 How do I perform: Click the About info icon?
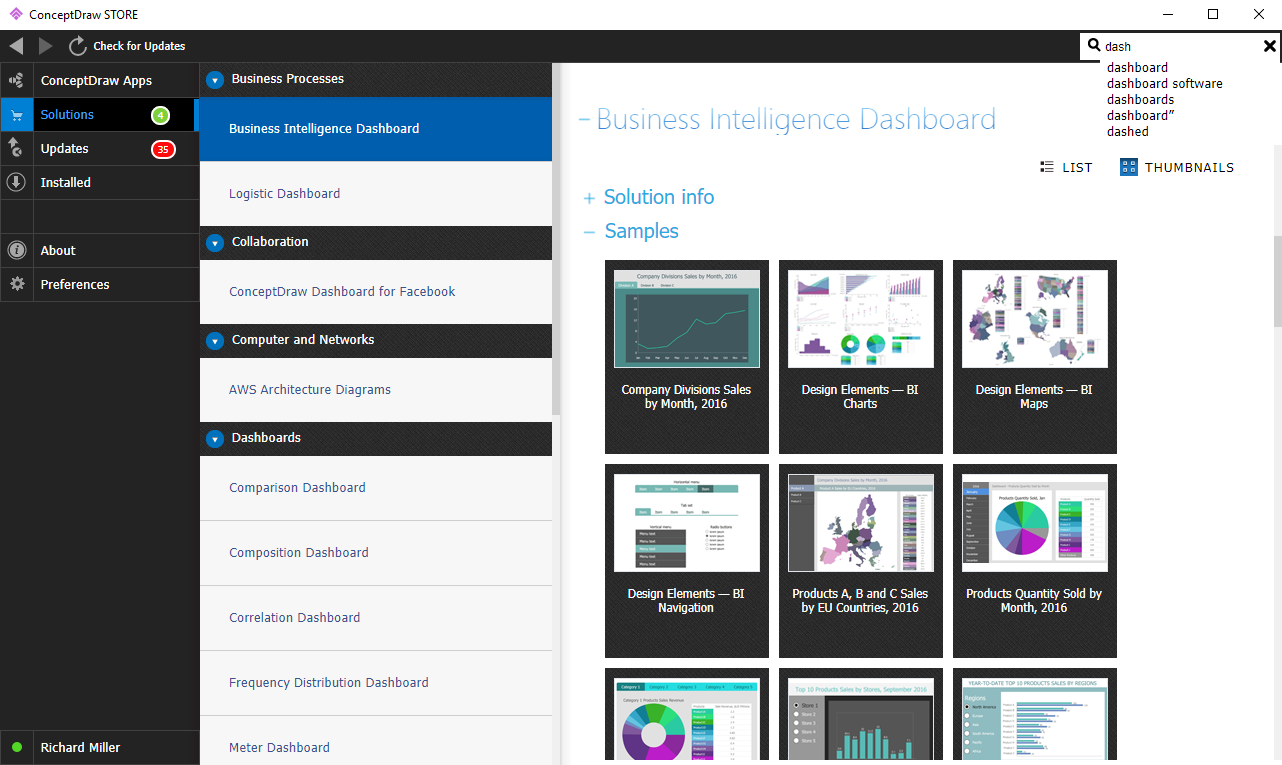[16, 251]
